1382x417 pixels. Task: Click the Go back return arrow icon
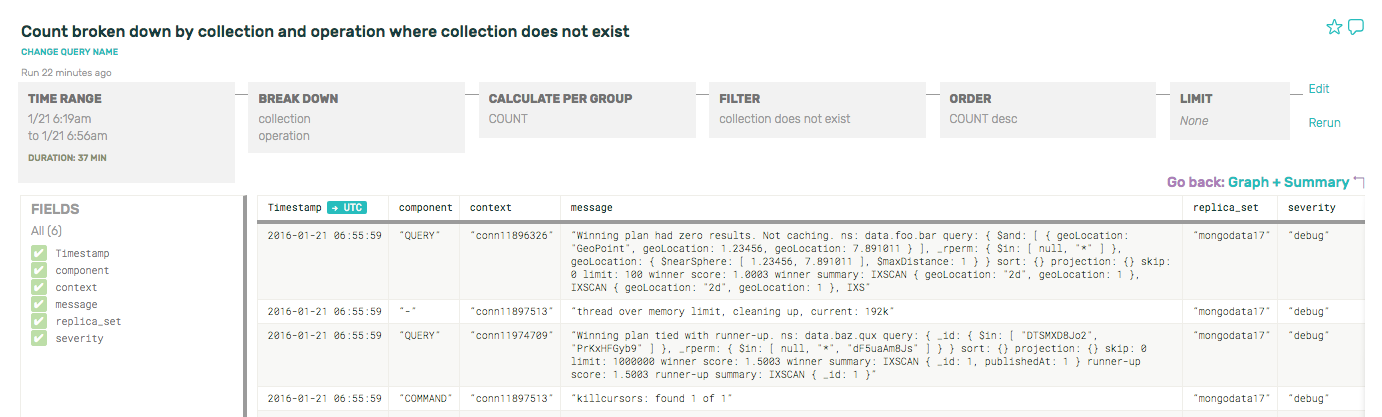coord(1358,183)
